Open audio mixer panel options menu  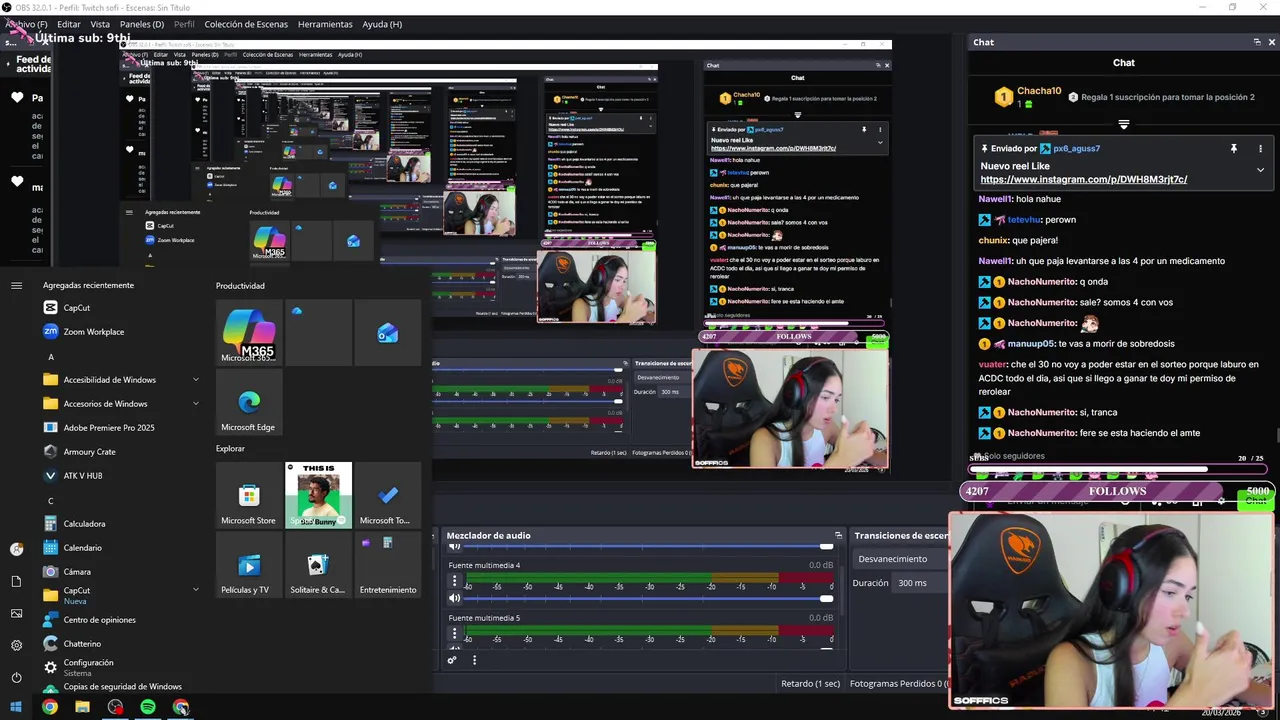(x=474, y=660)
